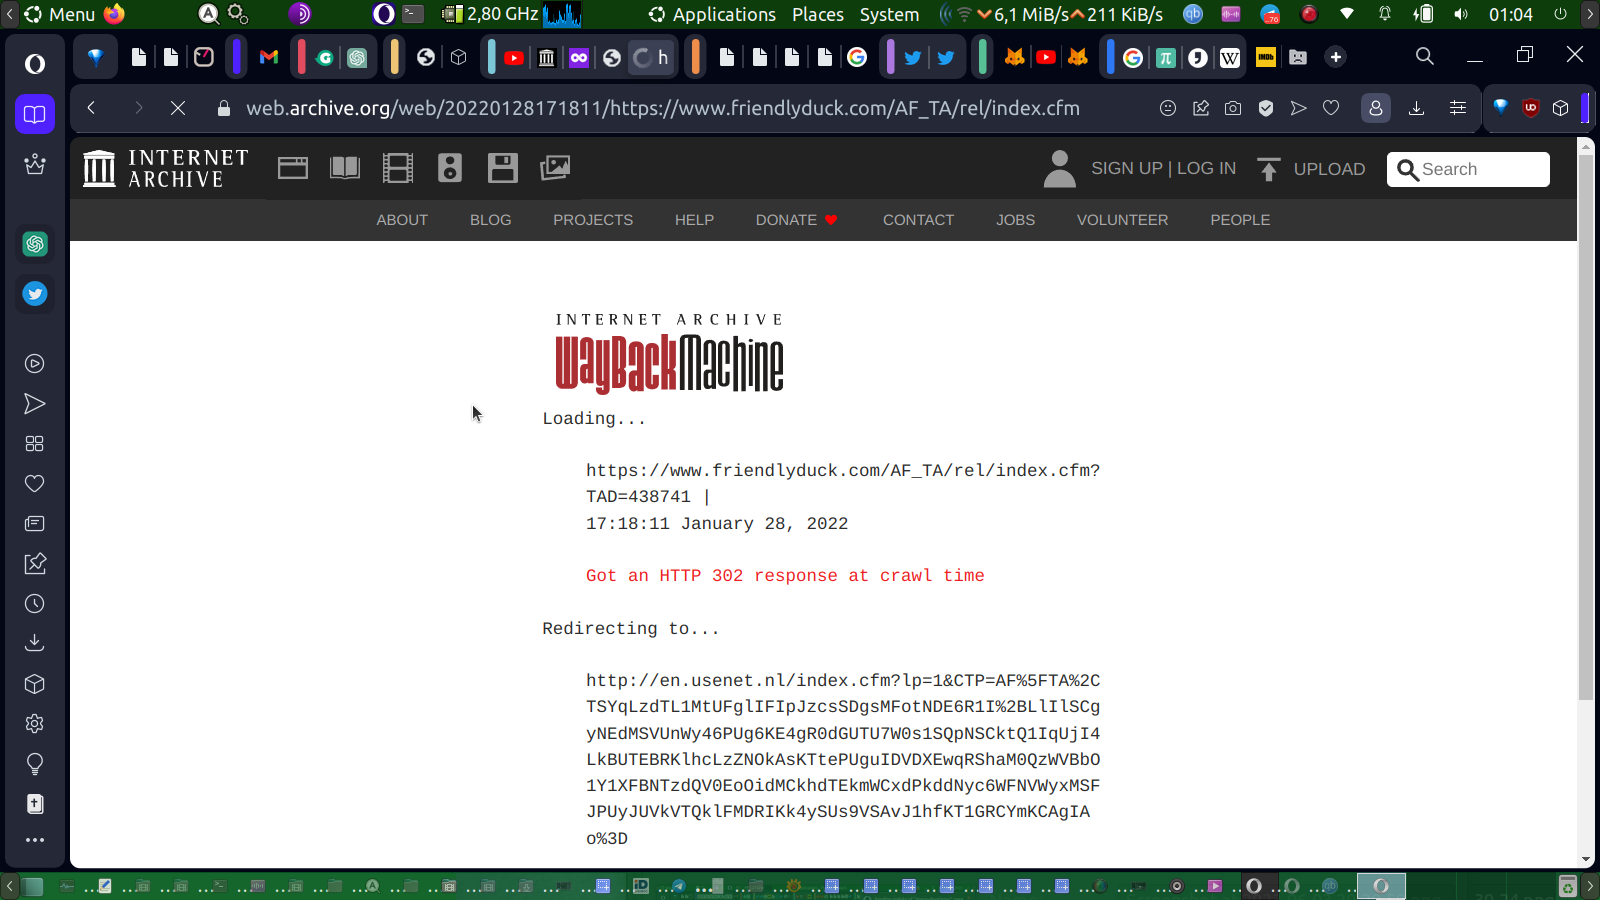This screenshot has height=900, width=1600.
Task: Open the MATE Menu button
Action: click(60, 14)
